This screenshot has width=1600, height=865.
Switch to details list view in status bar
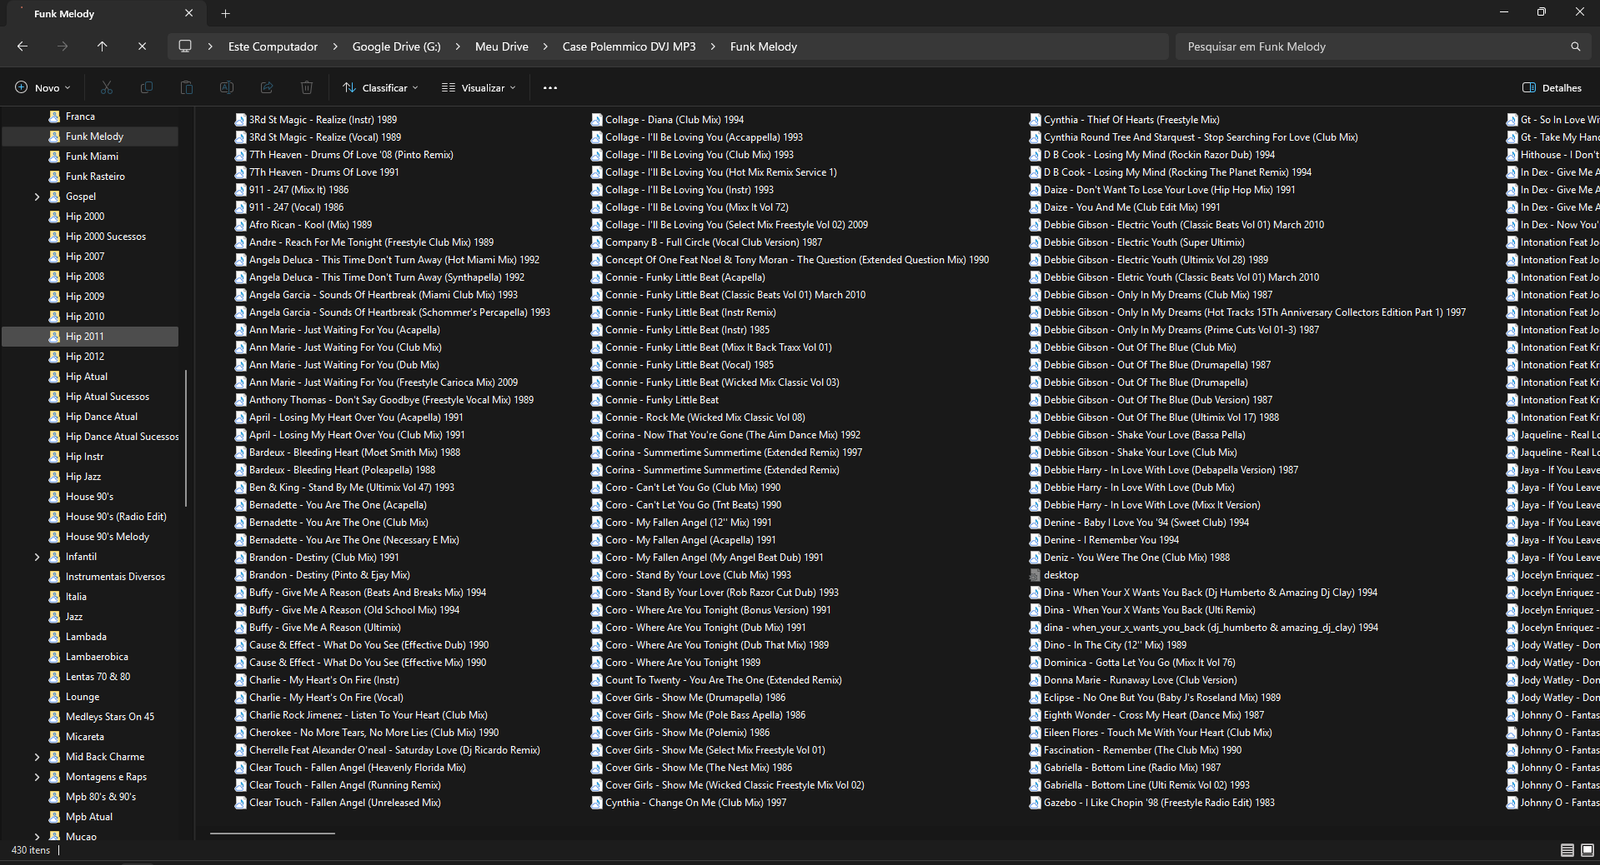1567,850
